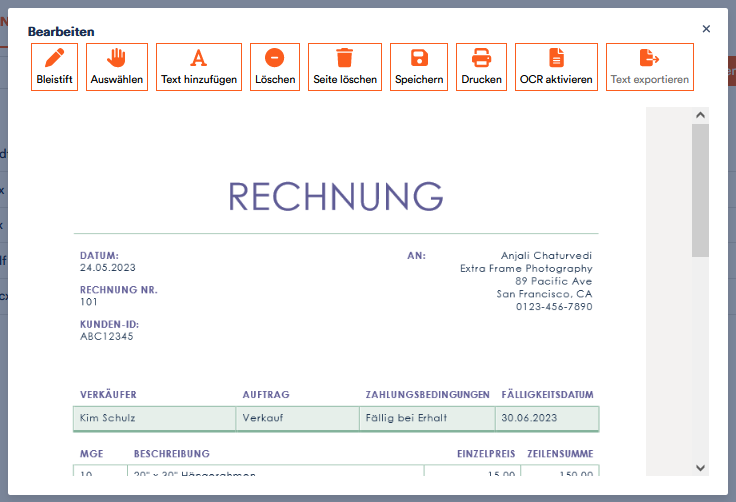736x502 pixels.
Task: Click the scrollbar up arrow
Action: click(x=700, y=115)
